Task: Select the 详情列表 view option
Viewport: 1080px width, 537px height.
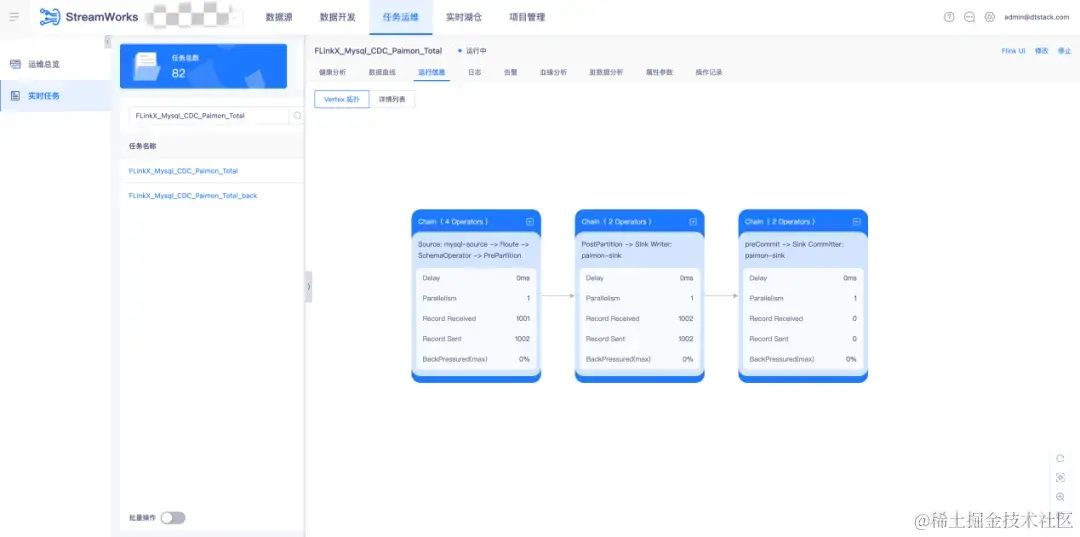Action: [392, 99]
